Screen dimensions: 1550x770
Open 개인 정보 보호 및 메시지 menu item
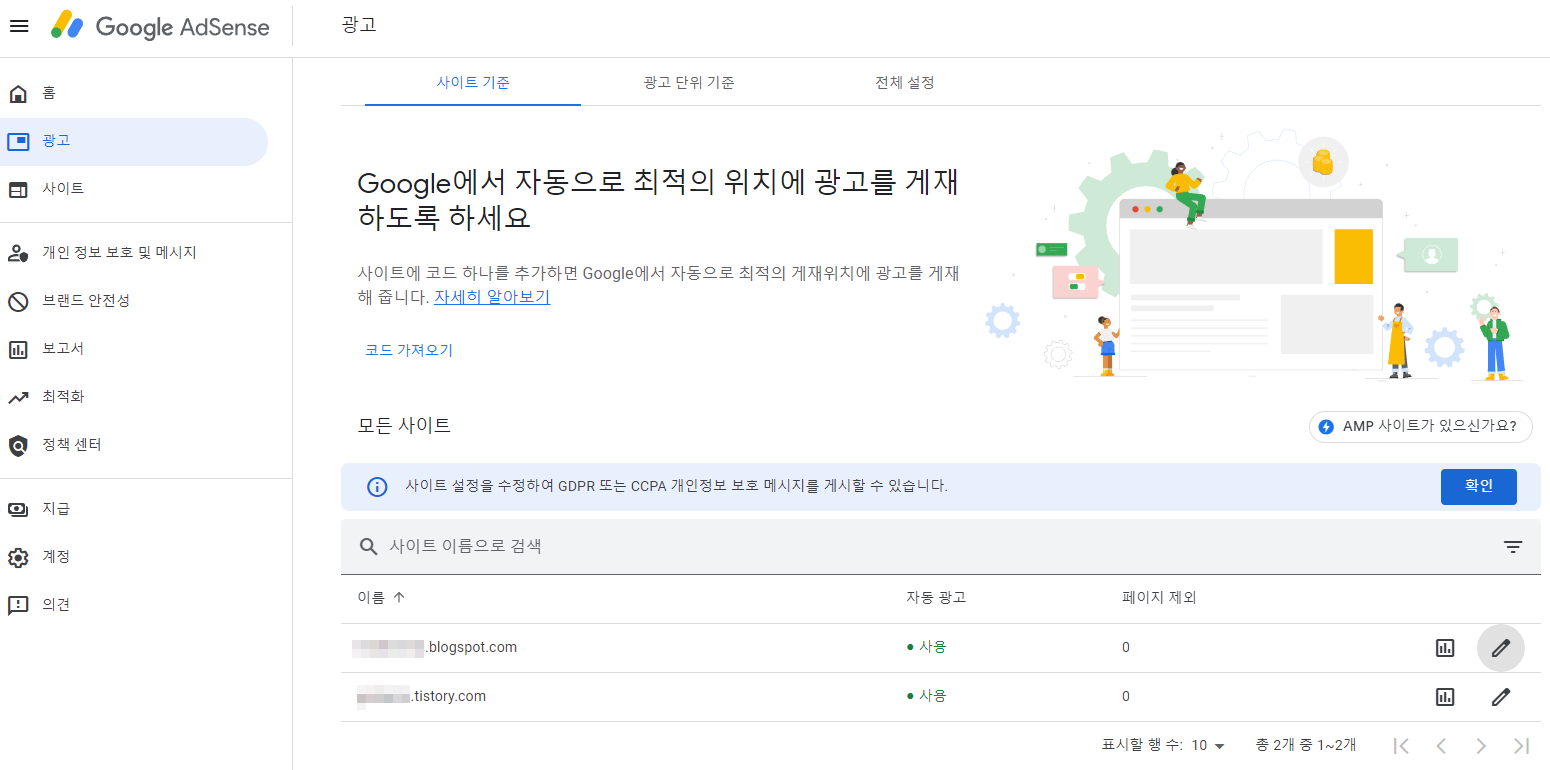[x=134, y=253]
